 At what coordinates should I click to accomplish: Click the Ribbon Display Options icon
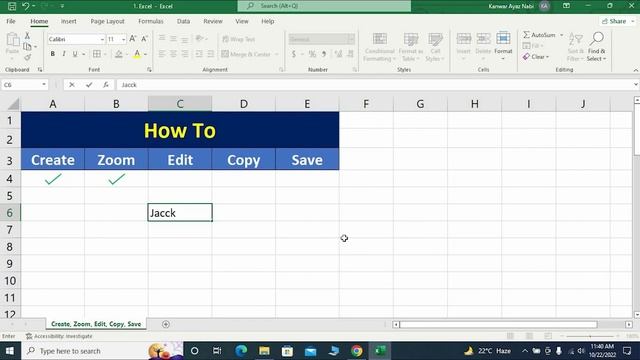pyautogui.click(x=567, y=6)
